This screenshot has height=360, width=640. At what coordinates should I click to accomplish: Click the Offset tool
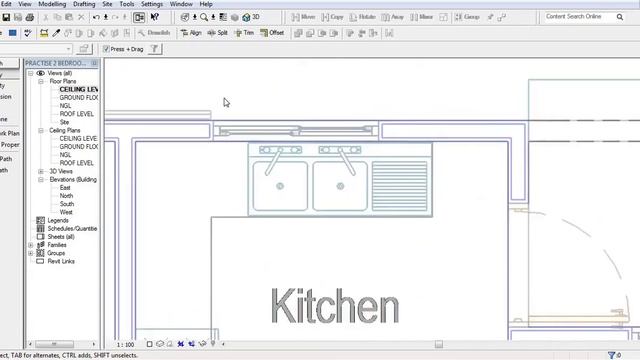tap(272, 33)
